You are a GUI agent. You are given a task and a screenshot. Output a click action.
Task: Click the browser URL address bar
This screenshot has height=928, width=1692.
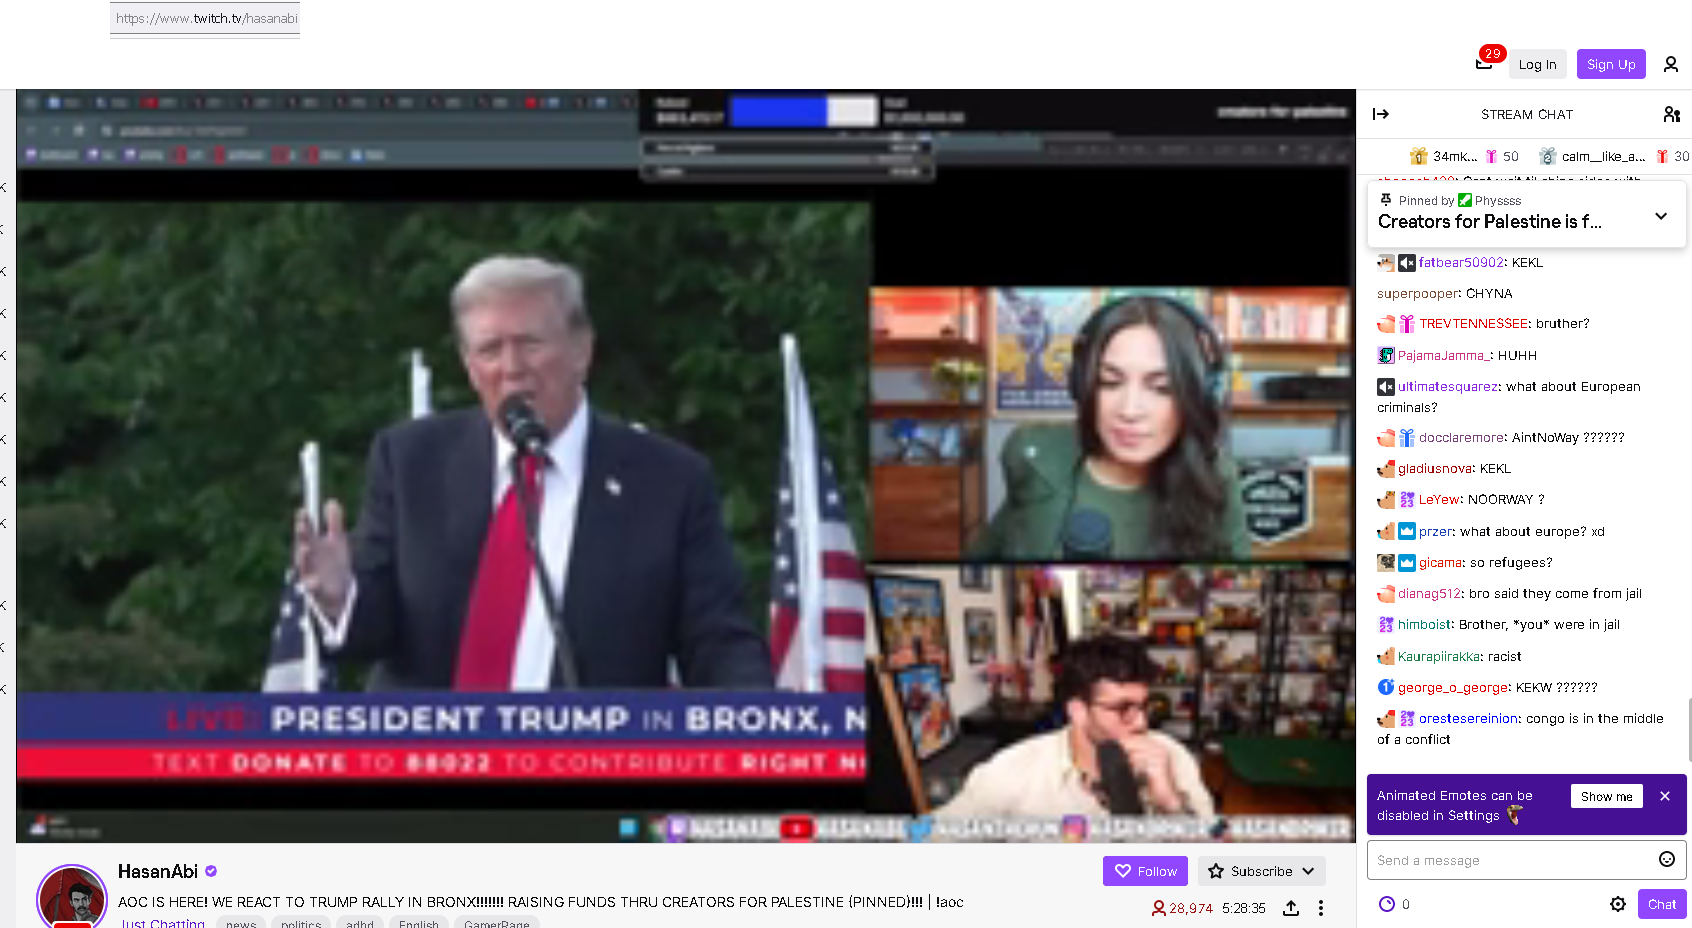pyautogui.click(x=205, y=18)
